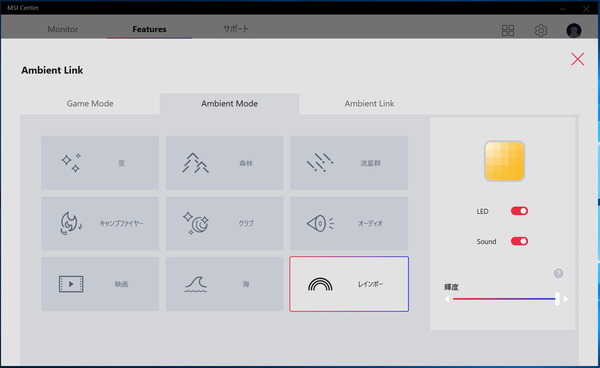Click the yellow color preview swatch
This screenshot has height=368, width=600.
pos(504,161)
